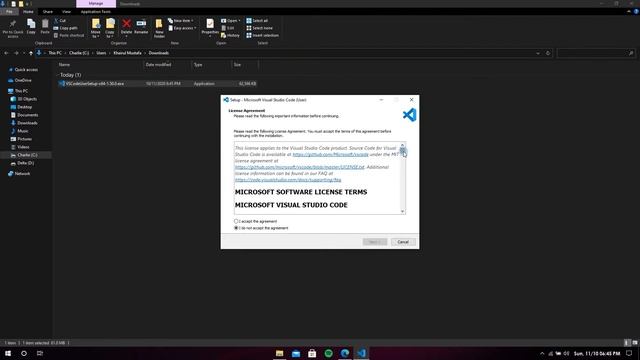
Task: Click Paste shortcut in the Clipboard group
Action: pyautogui.click(x=69, y=36)
